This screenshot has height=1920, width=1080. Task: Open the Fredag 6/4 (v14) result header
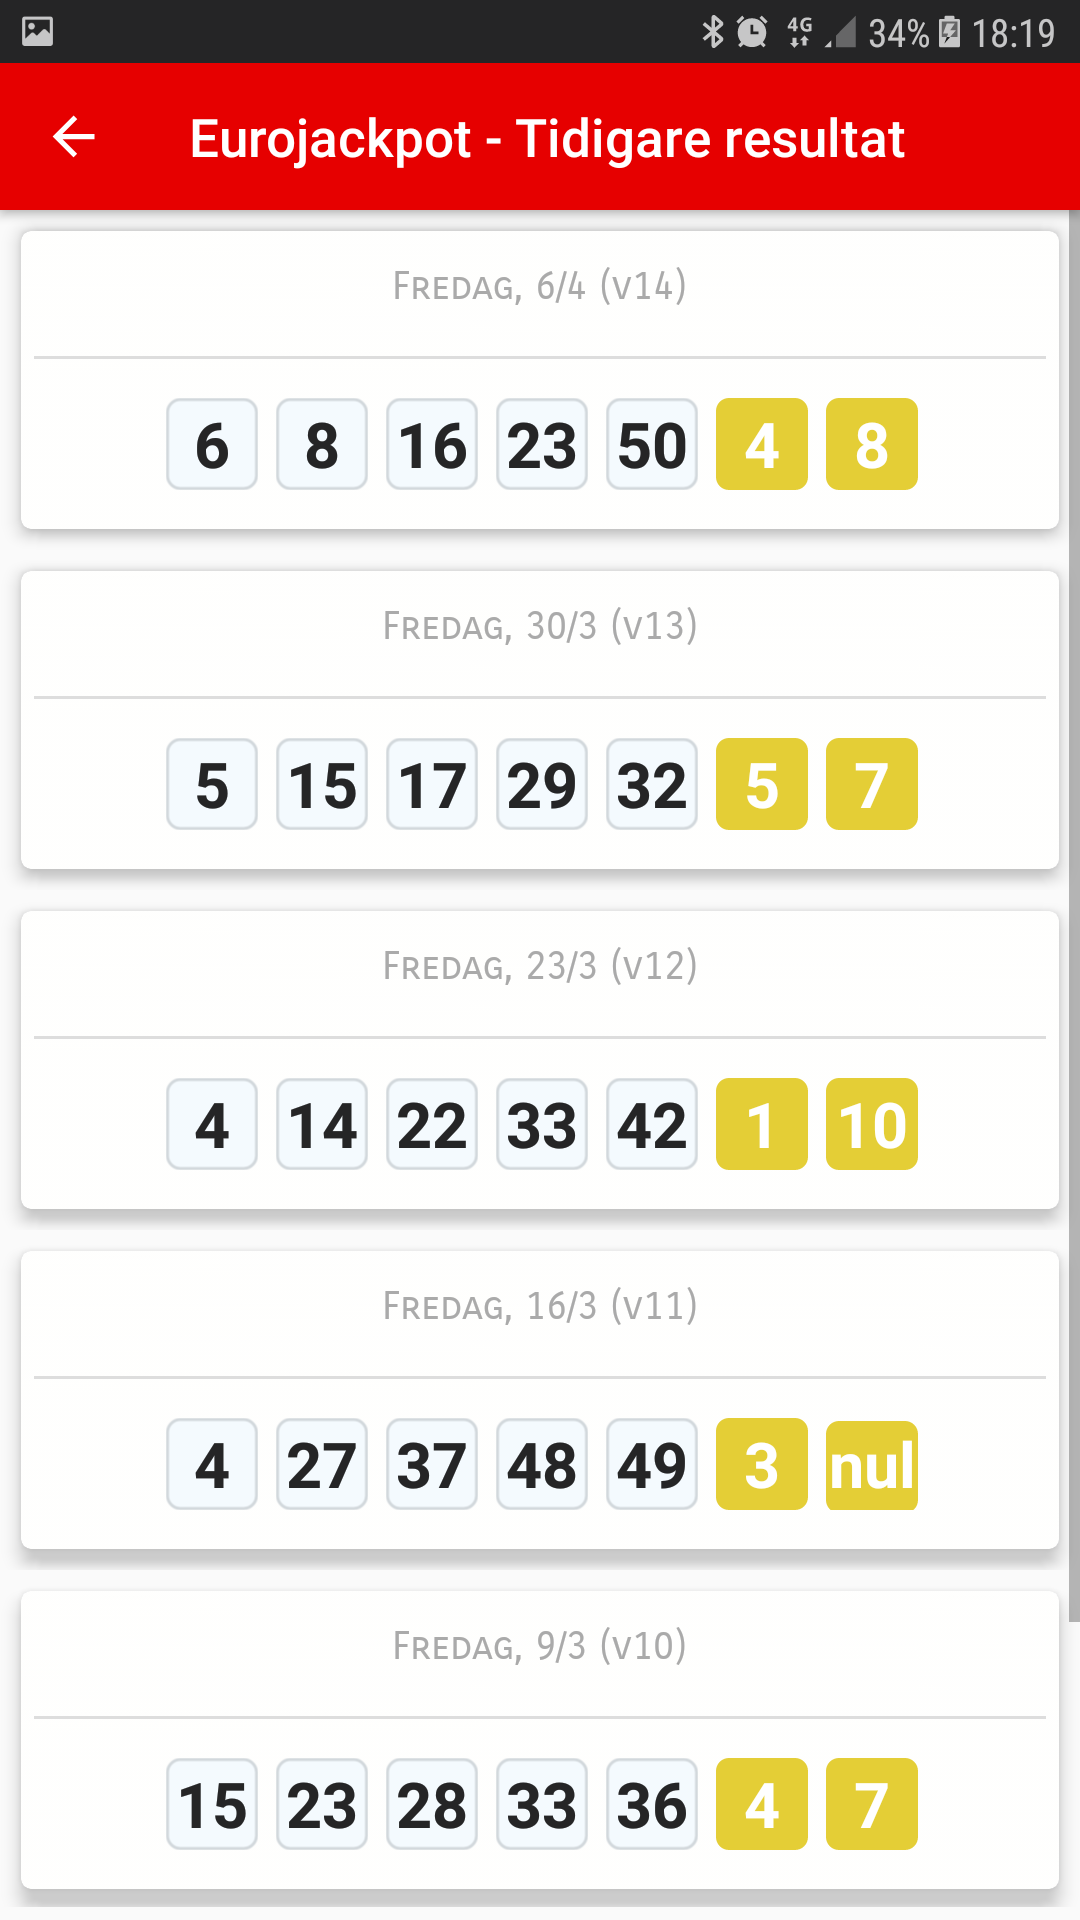click(x=540, y=287)
